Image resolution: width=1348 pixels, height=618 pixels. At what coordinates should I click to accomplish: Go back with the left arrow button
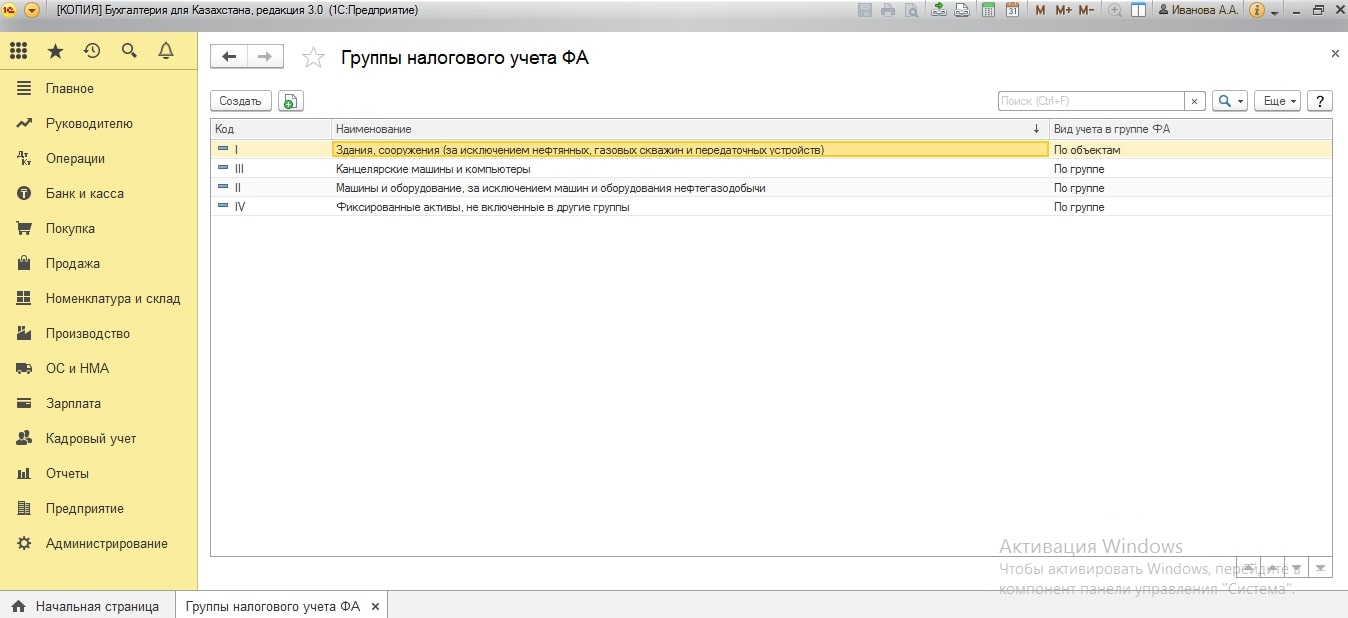[229, 57]
